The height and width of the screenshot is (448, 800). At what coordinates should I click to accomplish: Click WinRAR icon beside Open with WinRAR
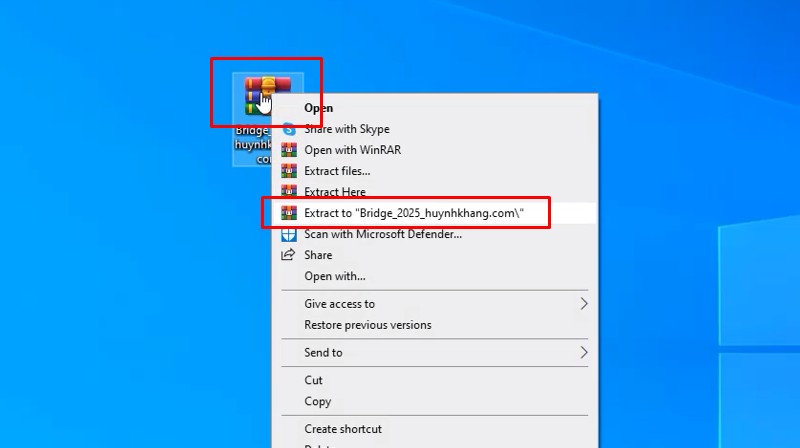click(289, 150)
